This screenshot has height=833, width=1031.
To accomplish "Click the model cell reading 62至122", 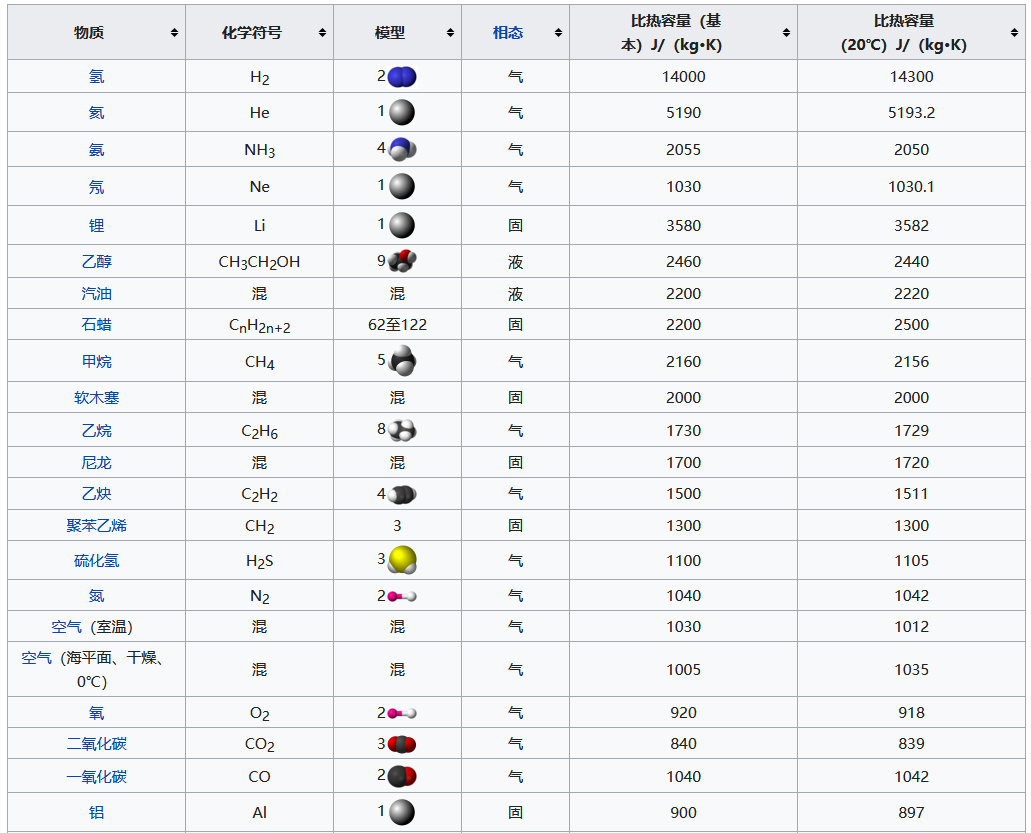I will tap(397, 324).
